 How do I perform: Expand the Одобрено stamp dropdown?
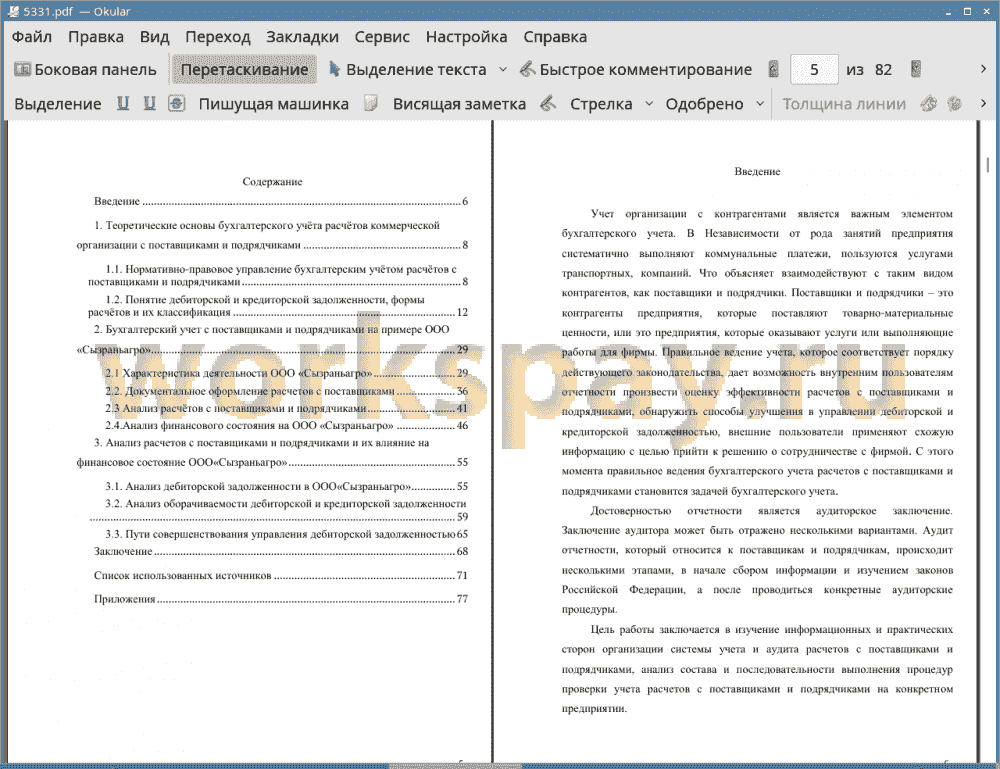[x=760, y=104]
